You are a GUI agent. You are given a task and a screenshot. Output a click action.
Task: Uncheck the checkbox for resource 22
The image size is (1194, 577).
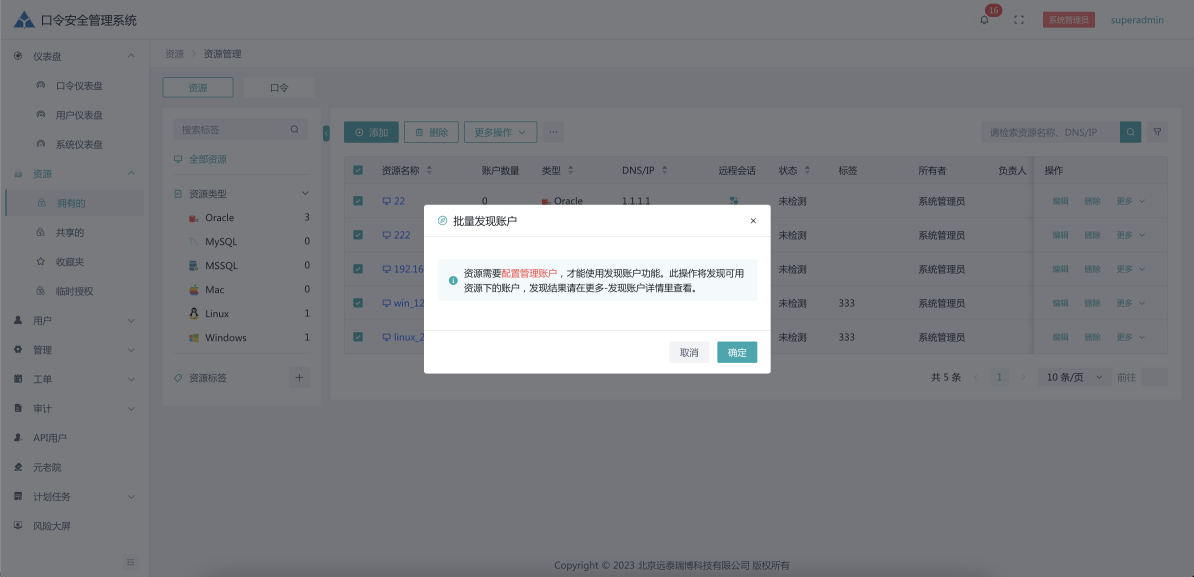[358, 201]
